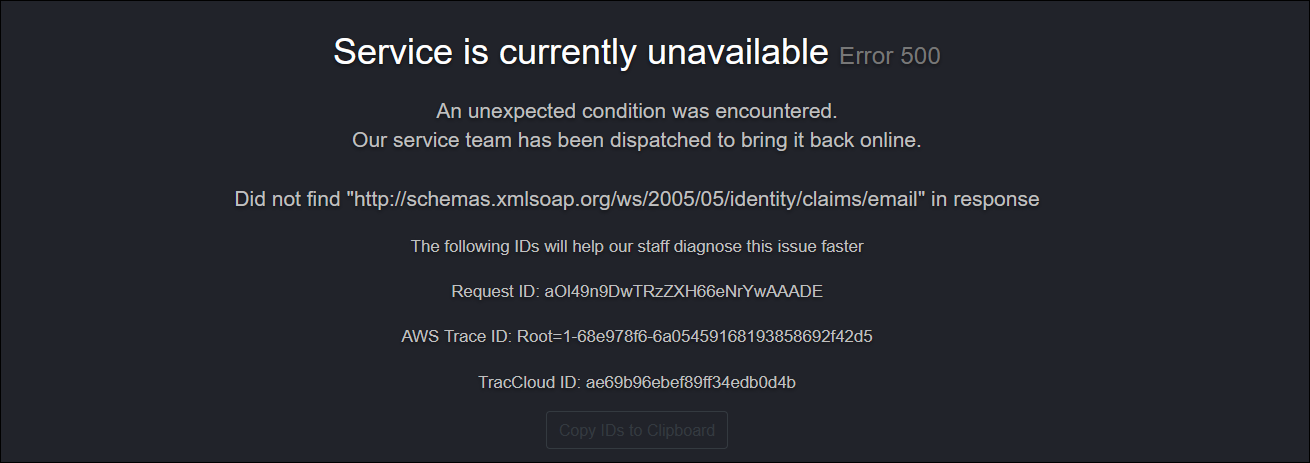This screenshot has height=463, width=1310.
Task: Click the Copy IDs to Clipboard button
Action: click(x=637, y=430)
